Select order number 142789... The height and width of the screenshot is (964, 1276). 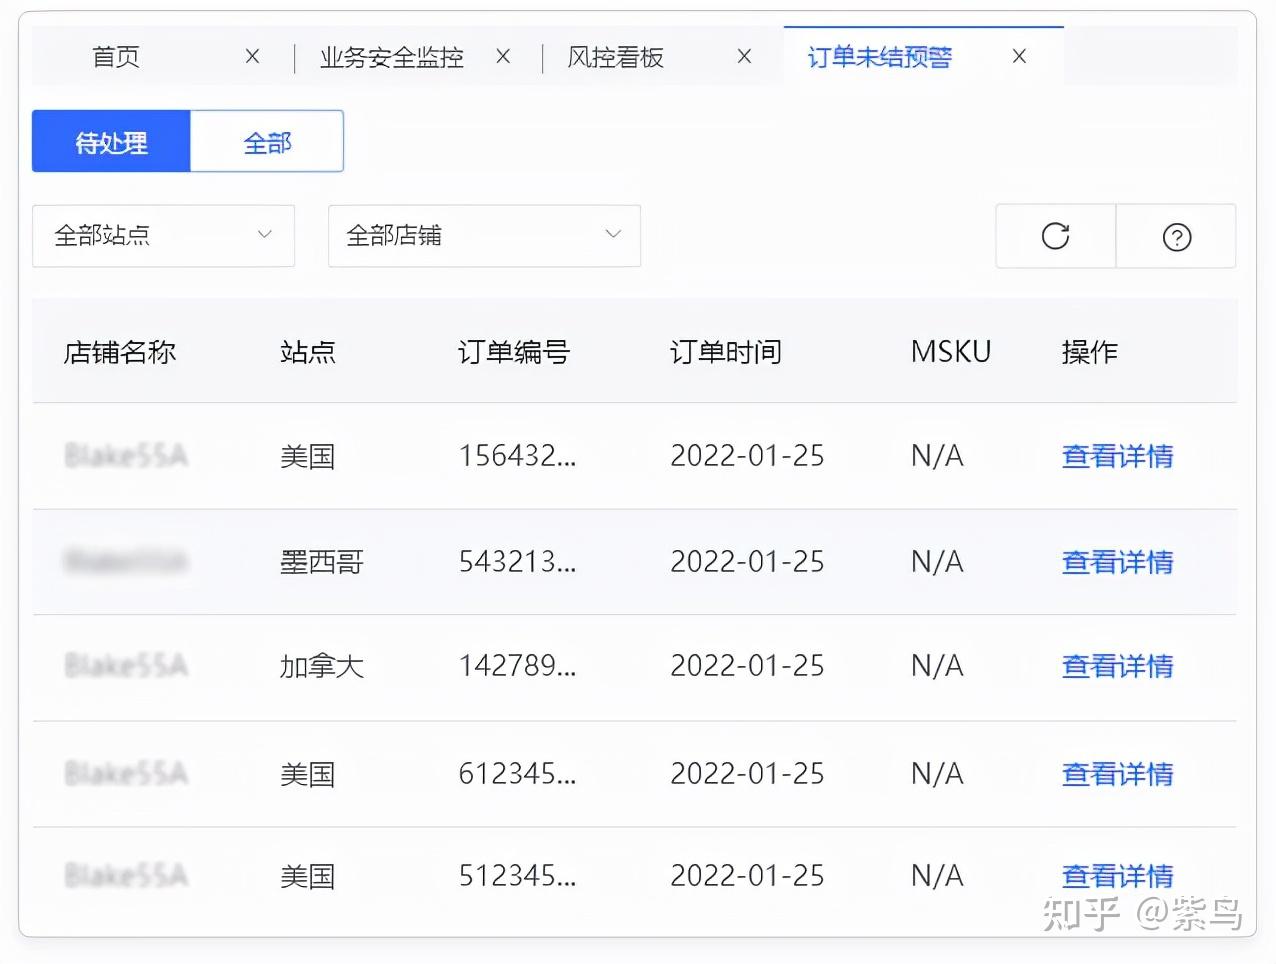(517, 666)
